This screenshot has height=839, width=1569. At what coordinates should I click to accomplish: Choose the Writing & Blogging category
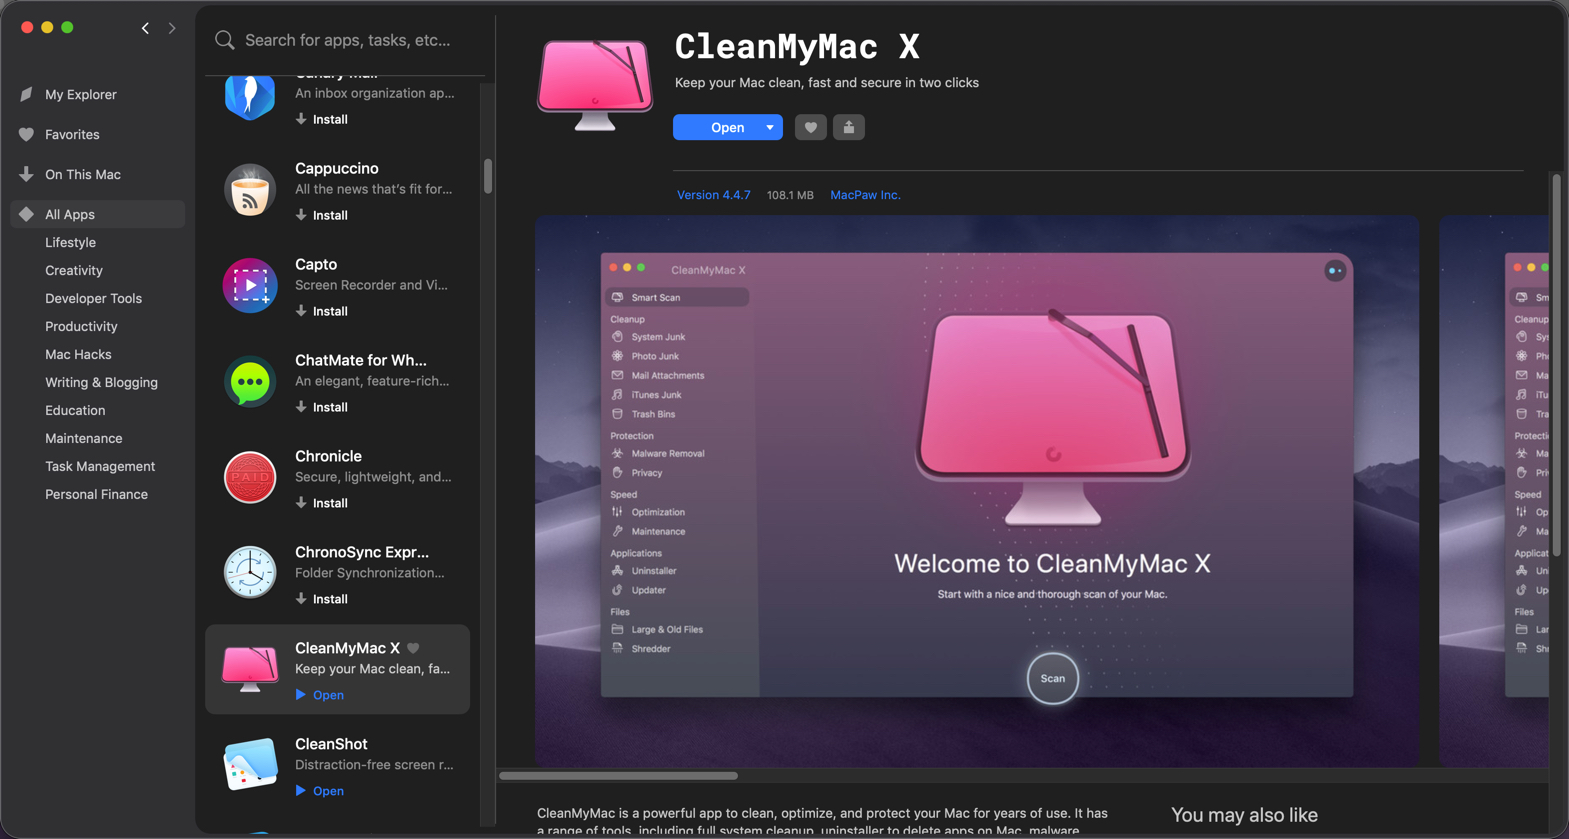point(101,382)
